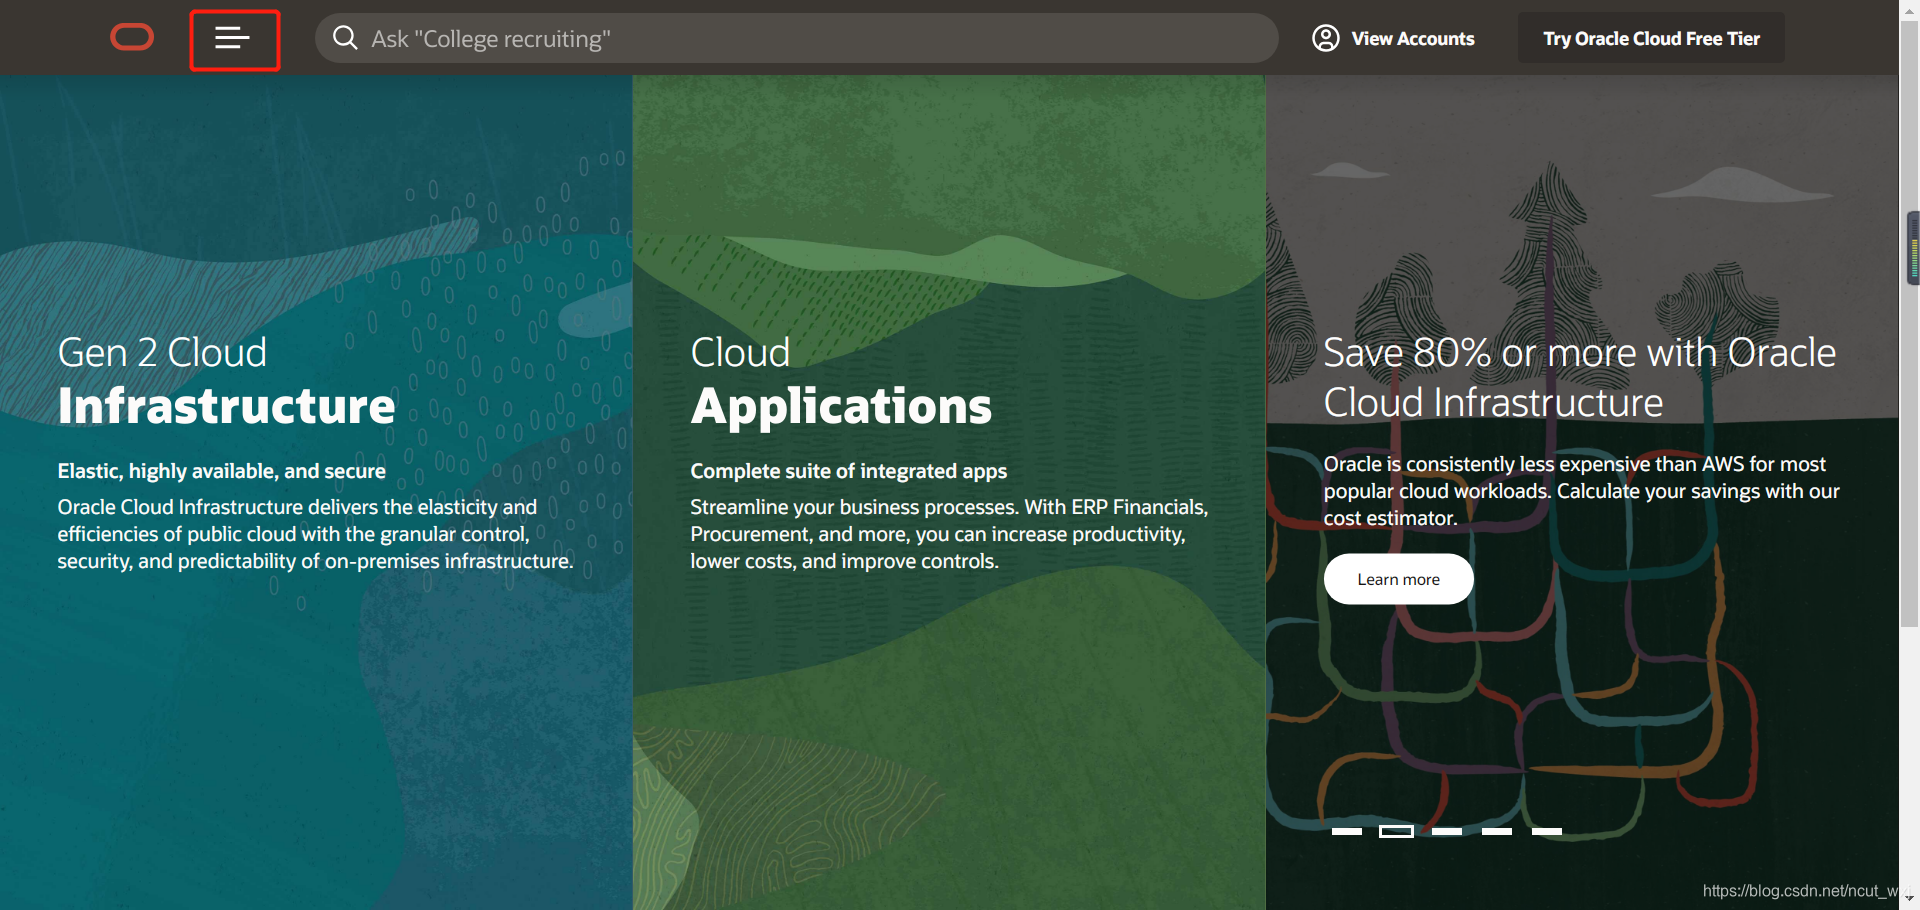Click Try Oracle Cloud Free Tier button
1920x910 pixels.
pos(1651,38)
